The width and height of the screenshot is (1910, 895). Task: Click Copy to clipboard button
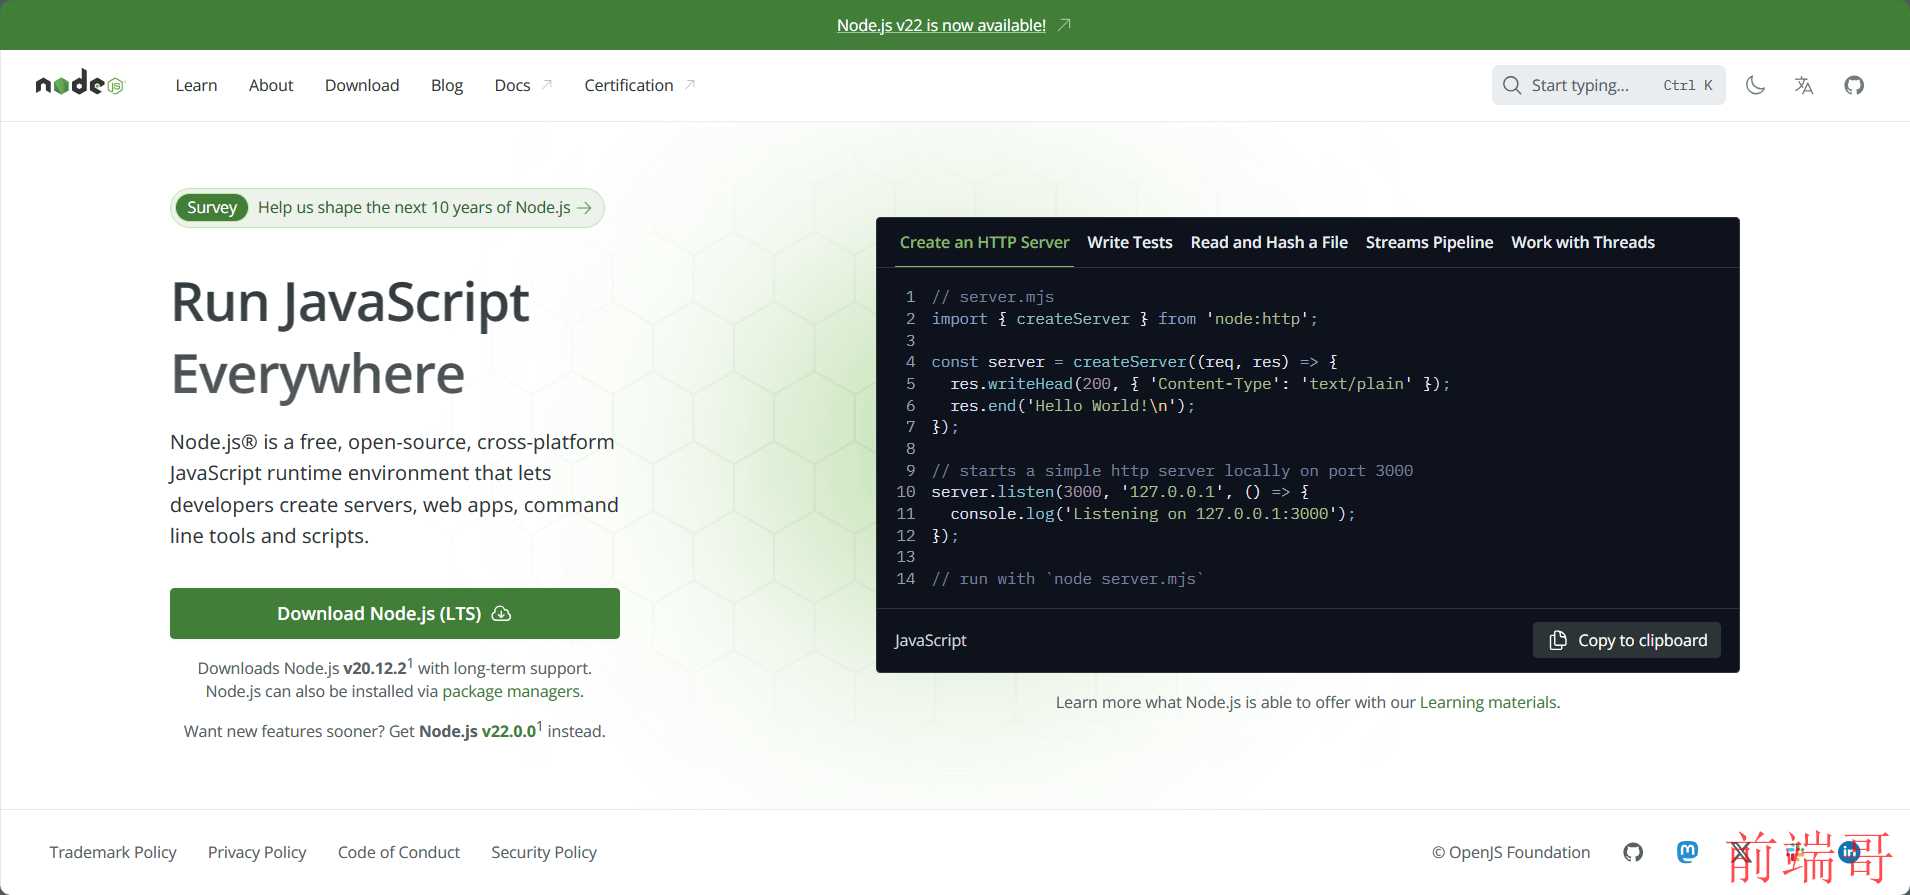(x=1627, y=640)
